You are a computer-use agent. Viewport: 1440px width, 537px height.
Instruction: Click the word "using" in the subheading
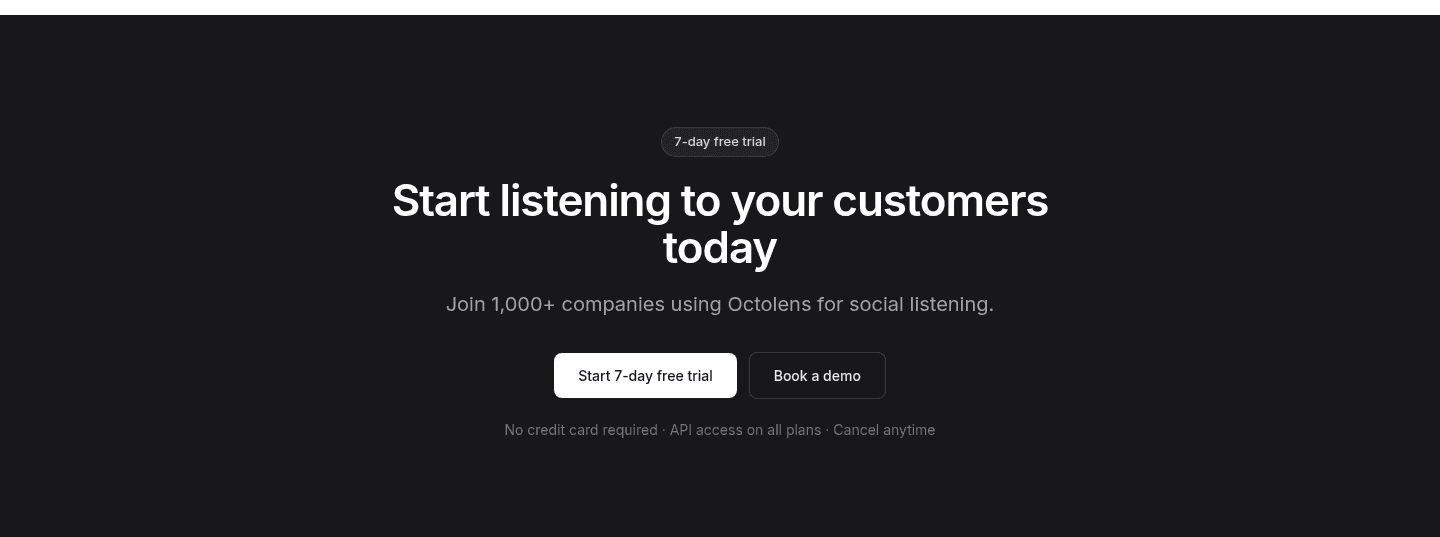pos(696,305)
